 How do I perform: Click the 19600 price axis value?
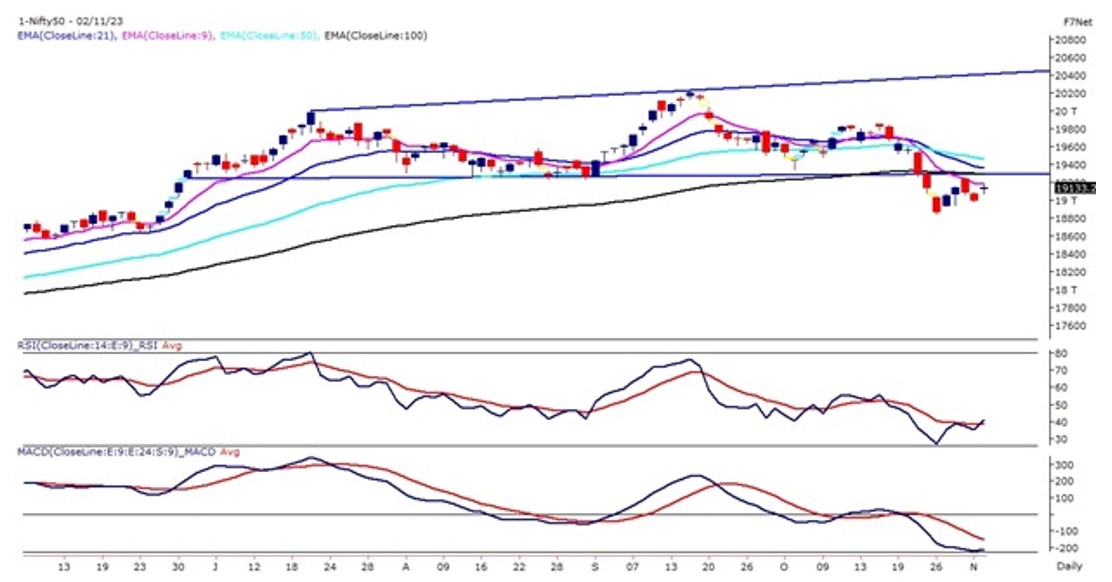click(x=1071, y=147)
